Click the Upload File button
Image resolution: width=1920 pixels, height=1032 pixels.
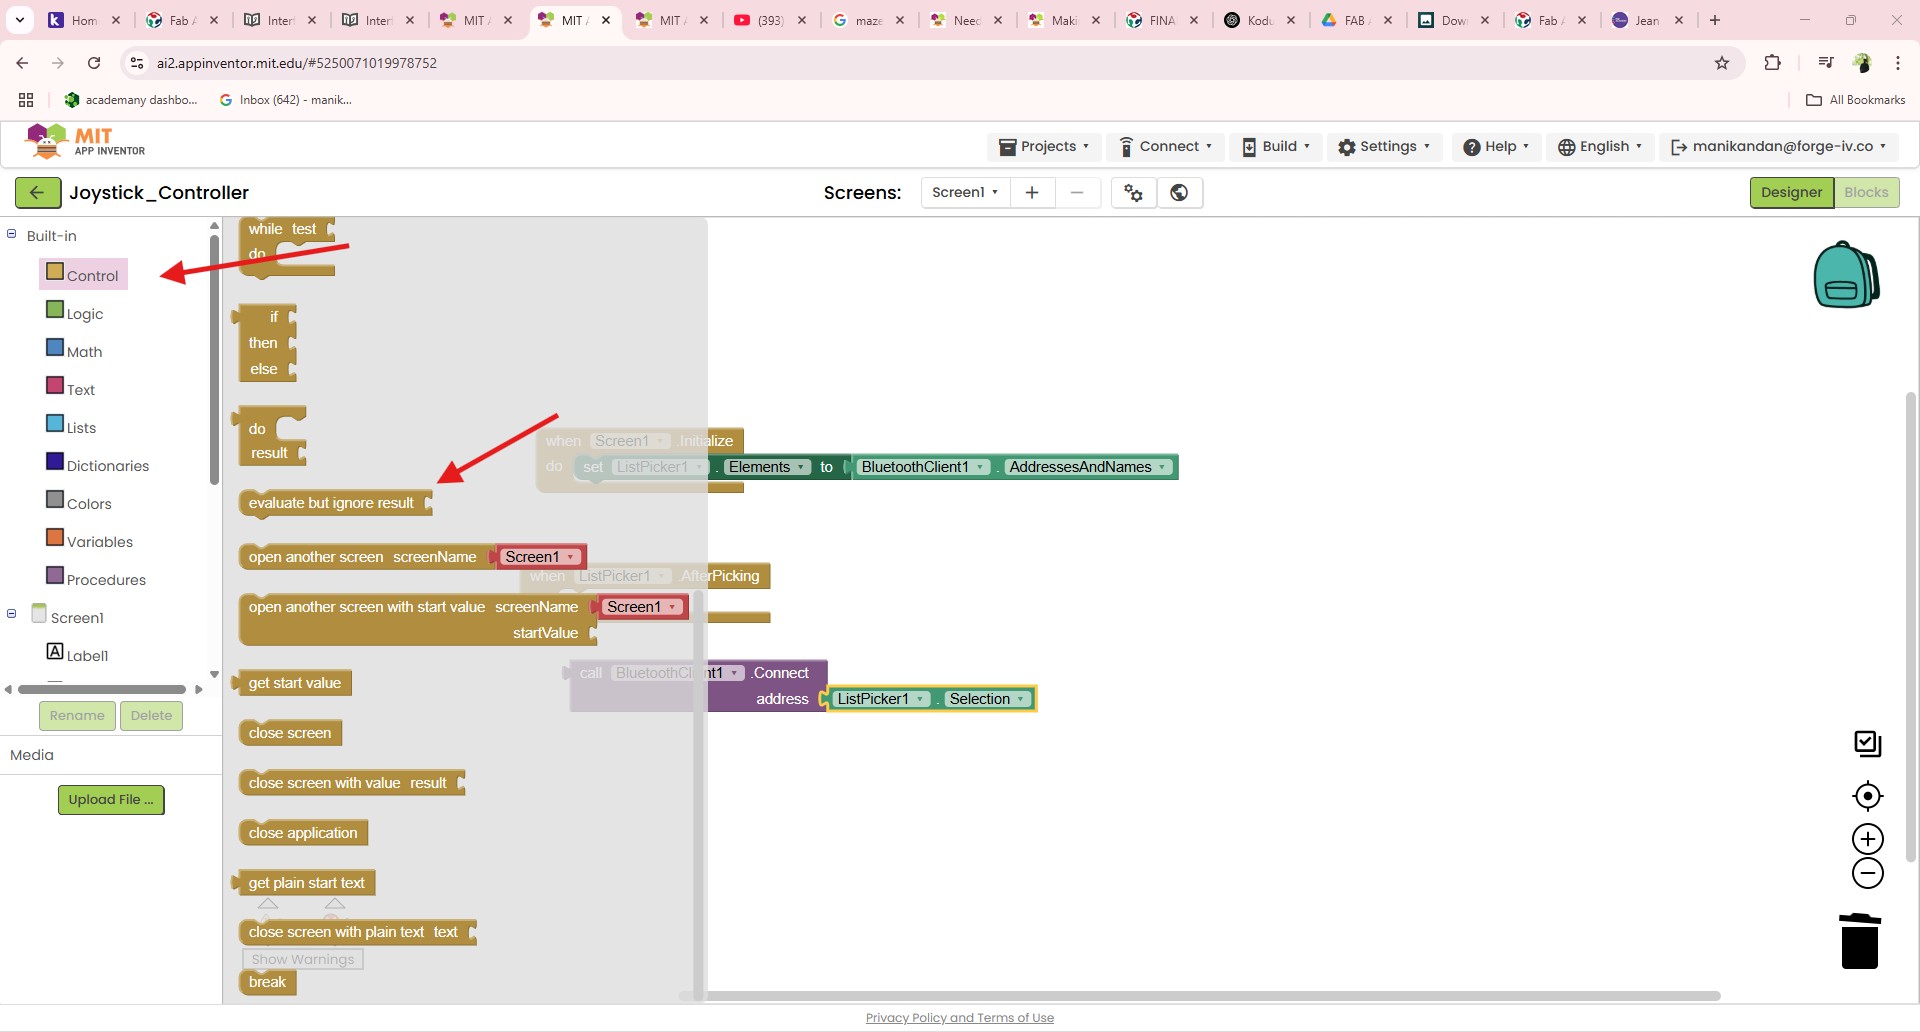[x=111, y=800]
